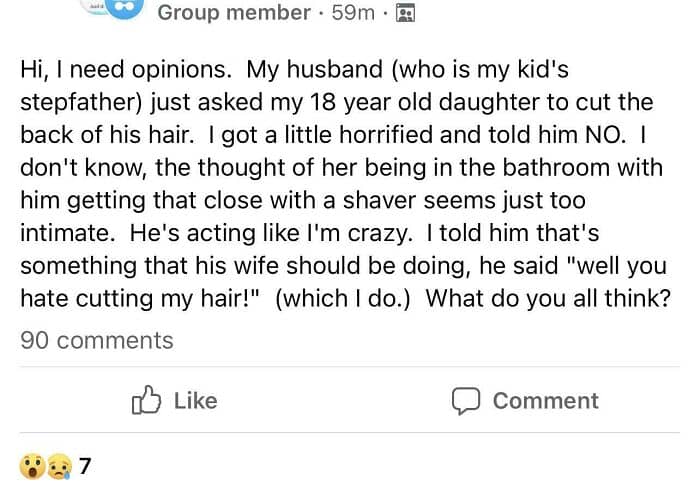View the reaction count of 7
The image size is (700, 498).
pos(85,466)
